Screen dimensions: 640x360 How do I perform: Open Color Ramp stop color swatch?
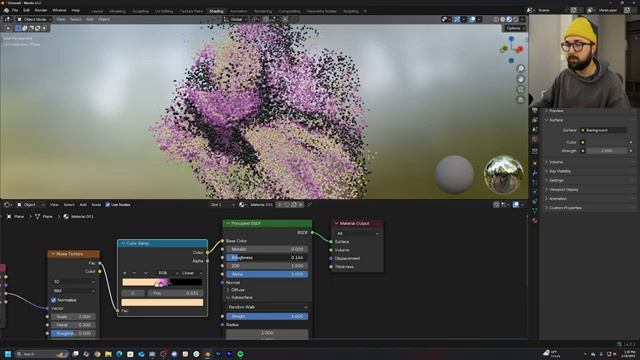click(x=162, y=302)
